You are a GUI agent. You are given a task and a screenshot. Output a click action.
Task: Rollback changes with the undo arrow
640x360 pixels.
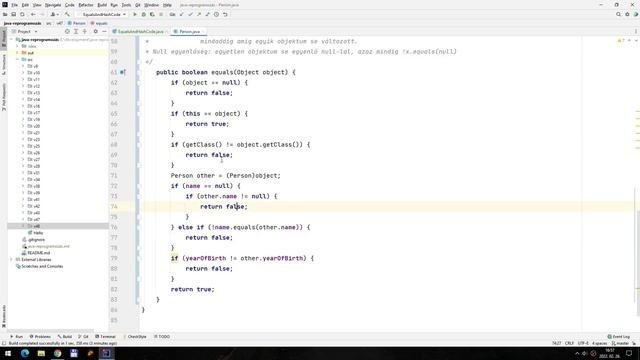tap(225, 14)
